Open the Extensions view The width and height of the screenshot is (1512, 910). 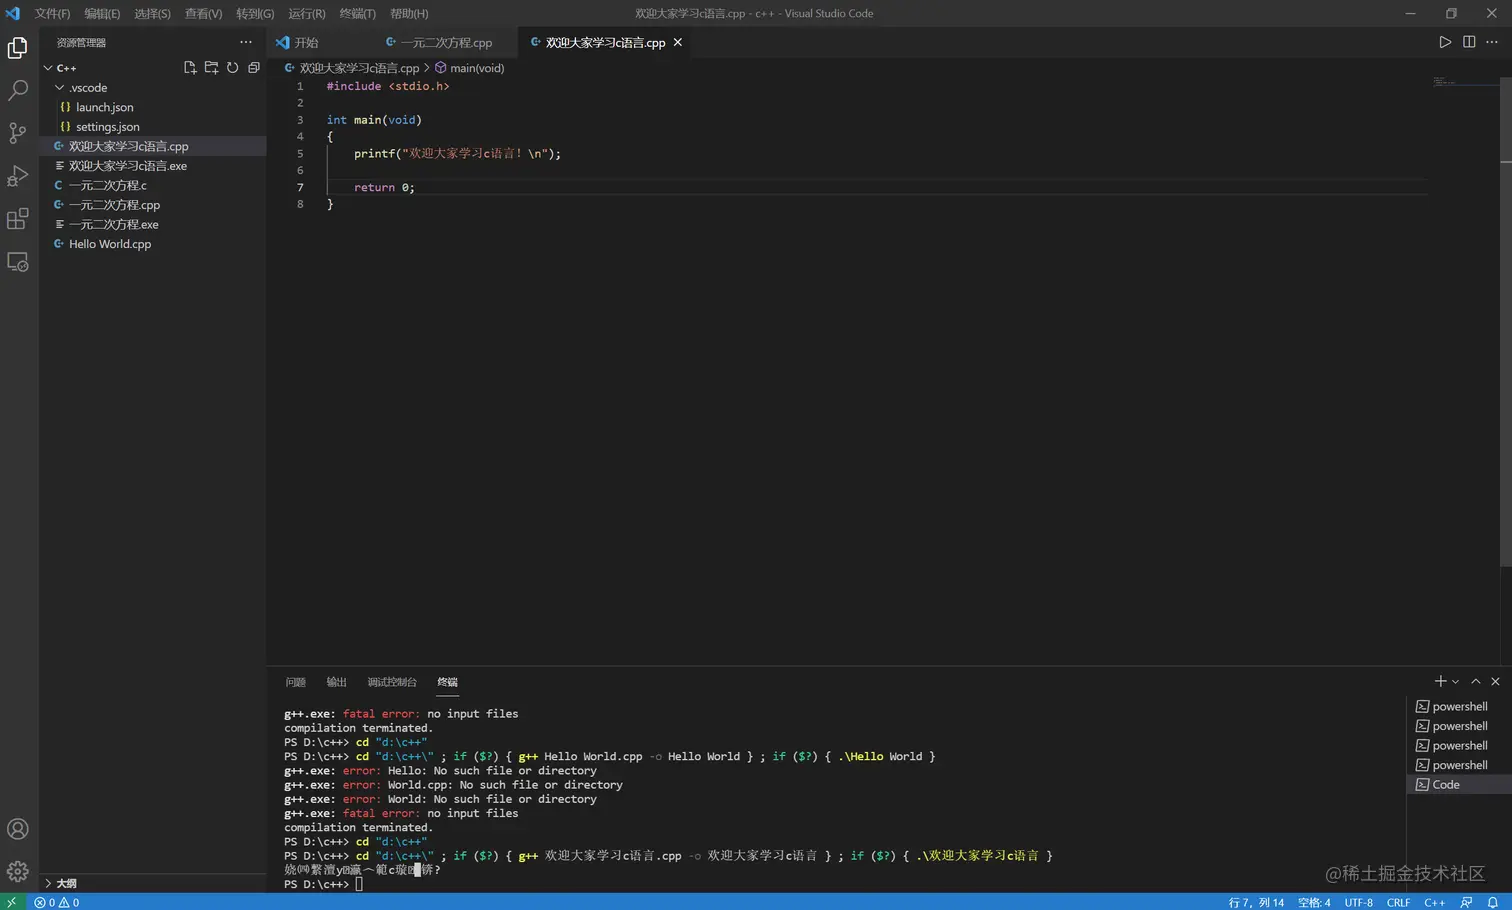[x=18, y=219]
